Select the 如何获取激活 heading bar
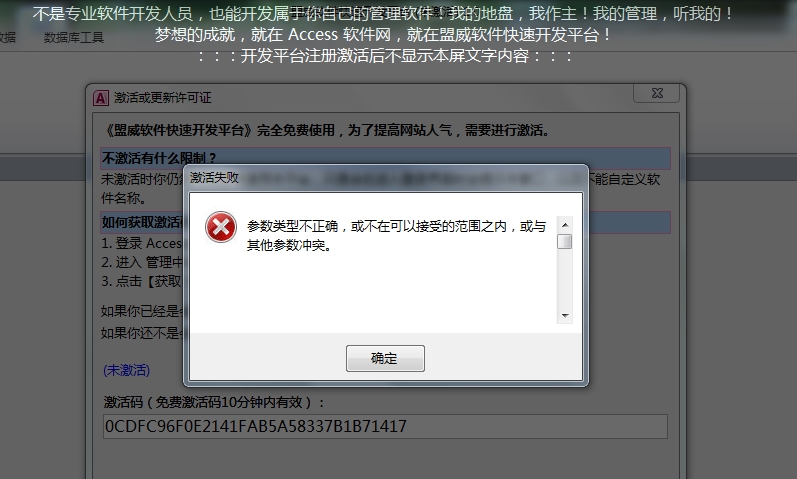 385,222
